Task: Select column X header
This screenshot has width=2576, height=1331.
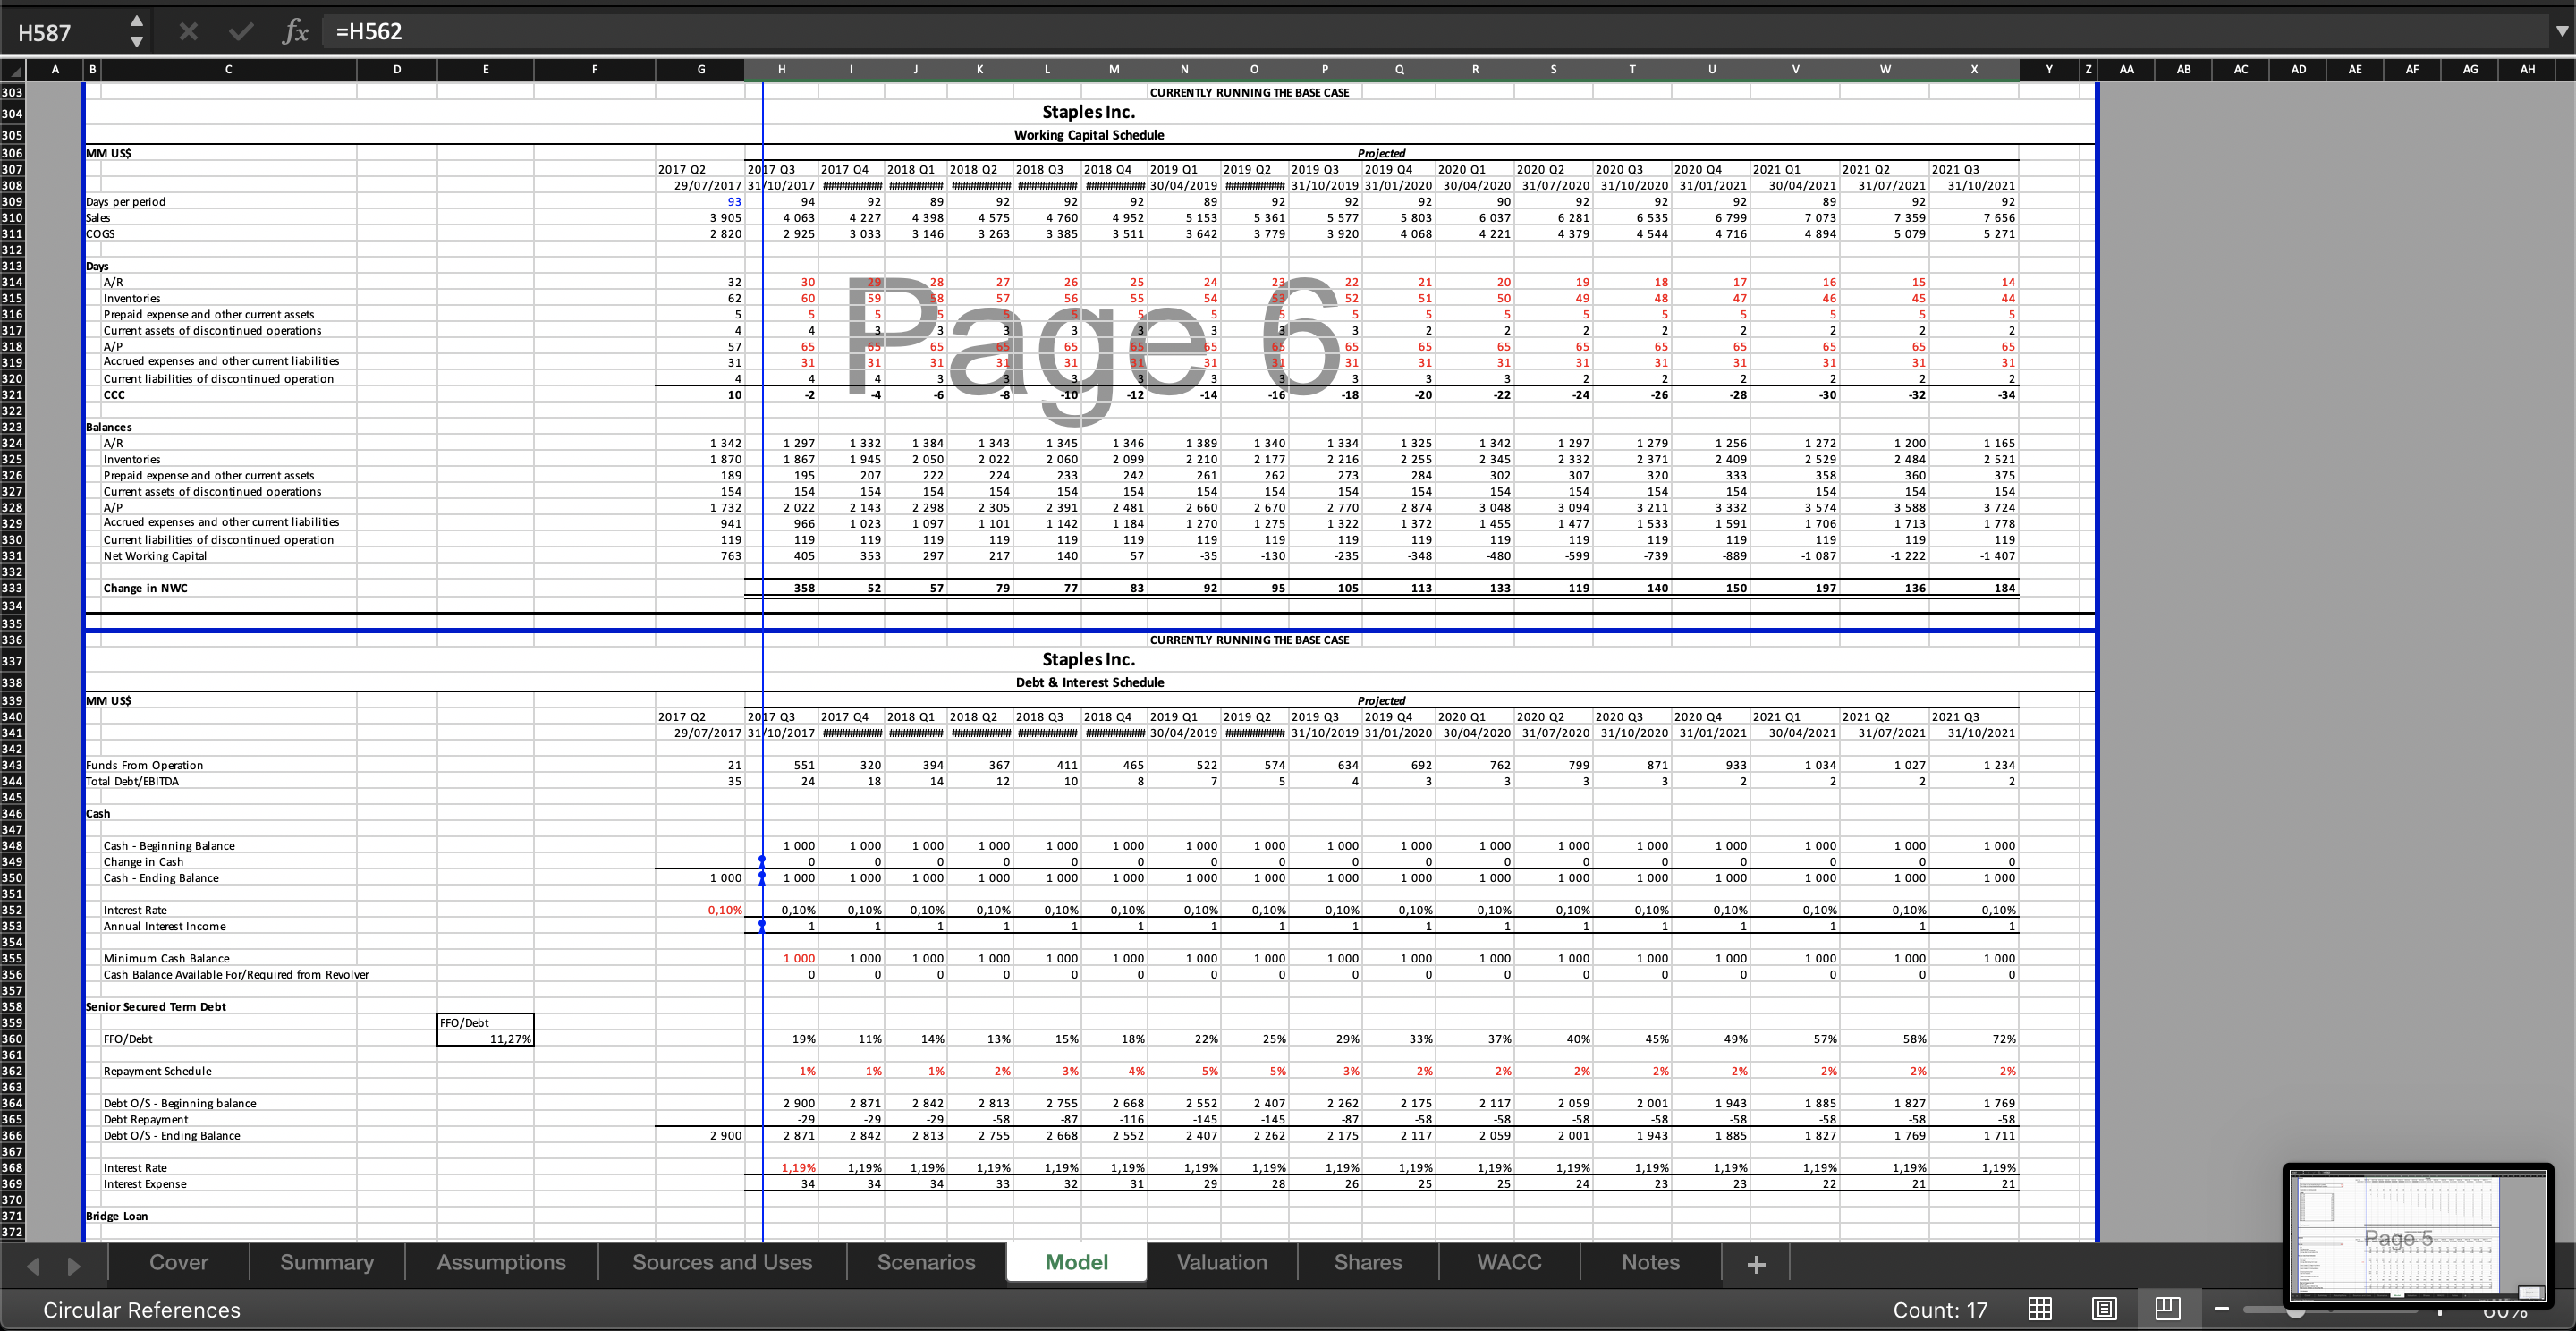Action: pyautogui.click(x=1973, y=70)
